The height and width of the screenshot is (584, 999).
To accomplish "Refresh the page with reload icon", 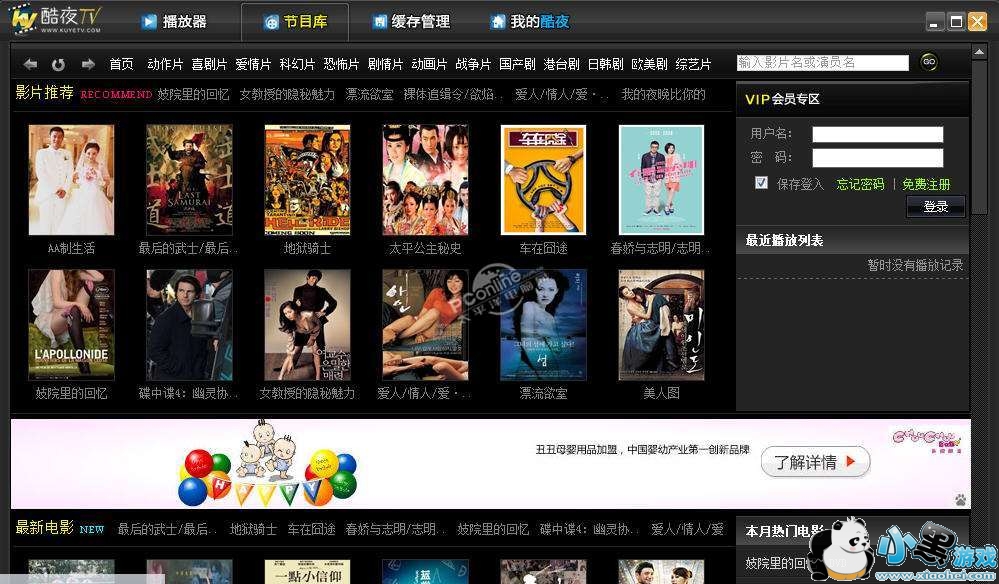I will [x=59, y=64].
